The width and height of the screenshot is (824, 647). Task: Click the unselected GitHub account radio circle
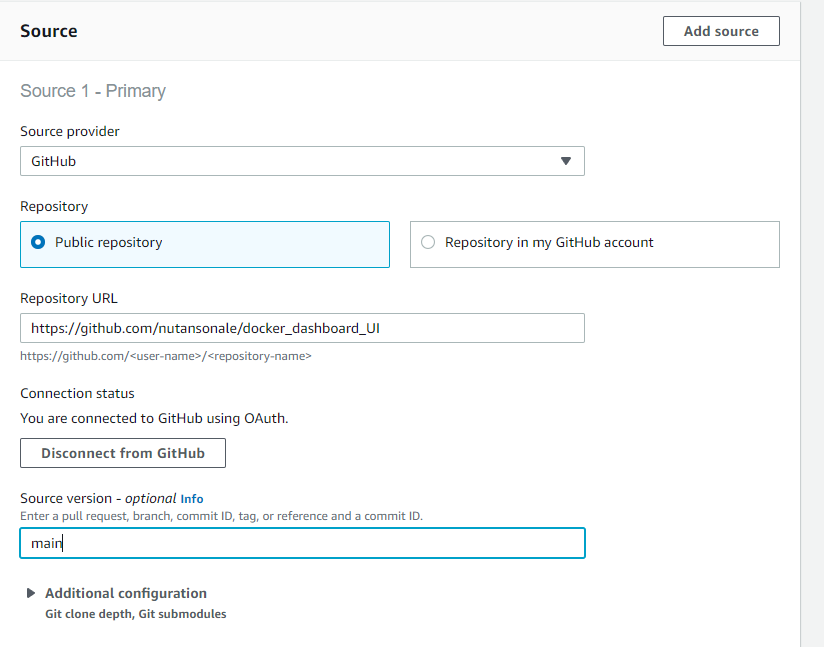428,242
